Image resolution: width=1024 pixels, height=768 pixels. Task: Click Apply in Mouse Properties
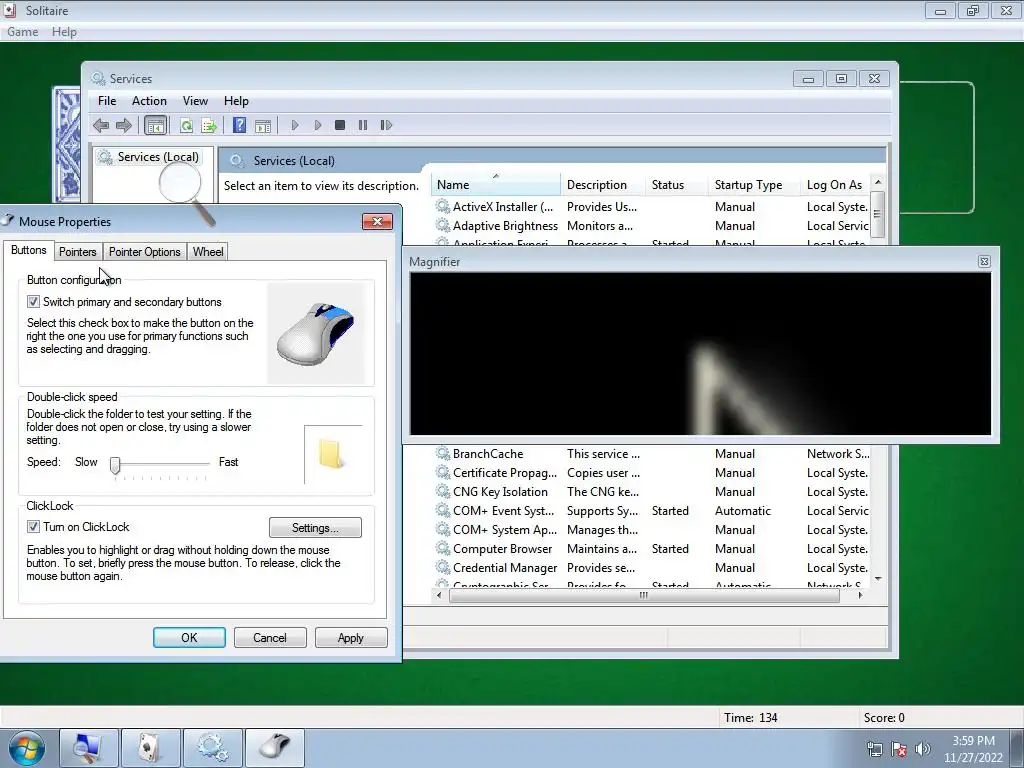(351, 637)
